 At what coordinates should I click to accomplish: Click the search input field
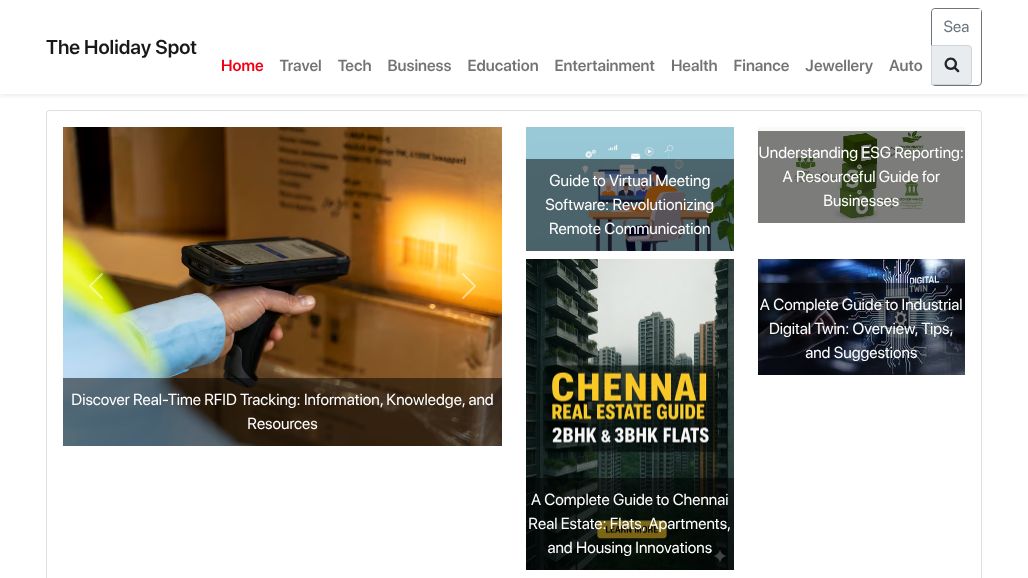click(956, 27)
